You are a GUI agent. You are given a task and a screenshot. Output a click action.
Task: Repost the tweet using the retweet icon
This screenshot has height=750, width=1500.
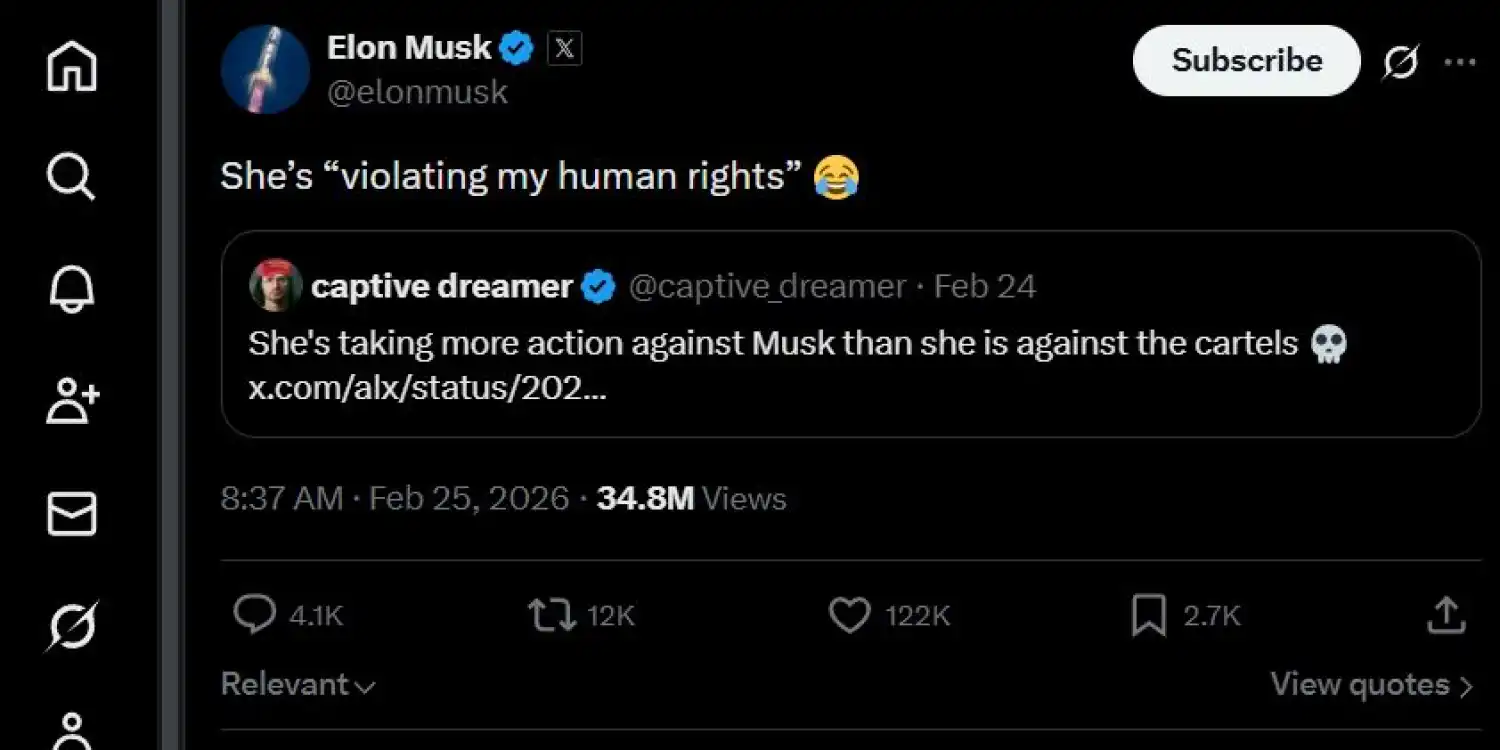coord(548,615)
